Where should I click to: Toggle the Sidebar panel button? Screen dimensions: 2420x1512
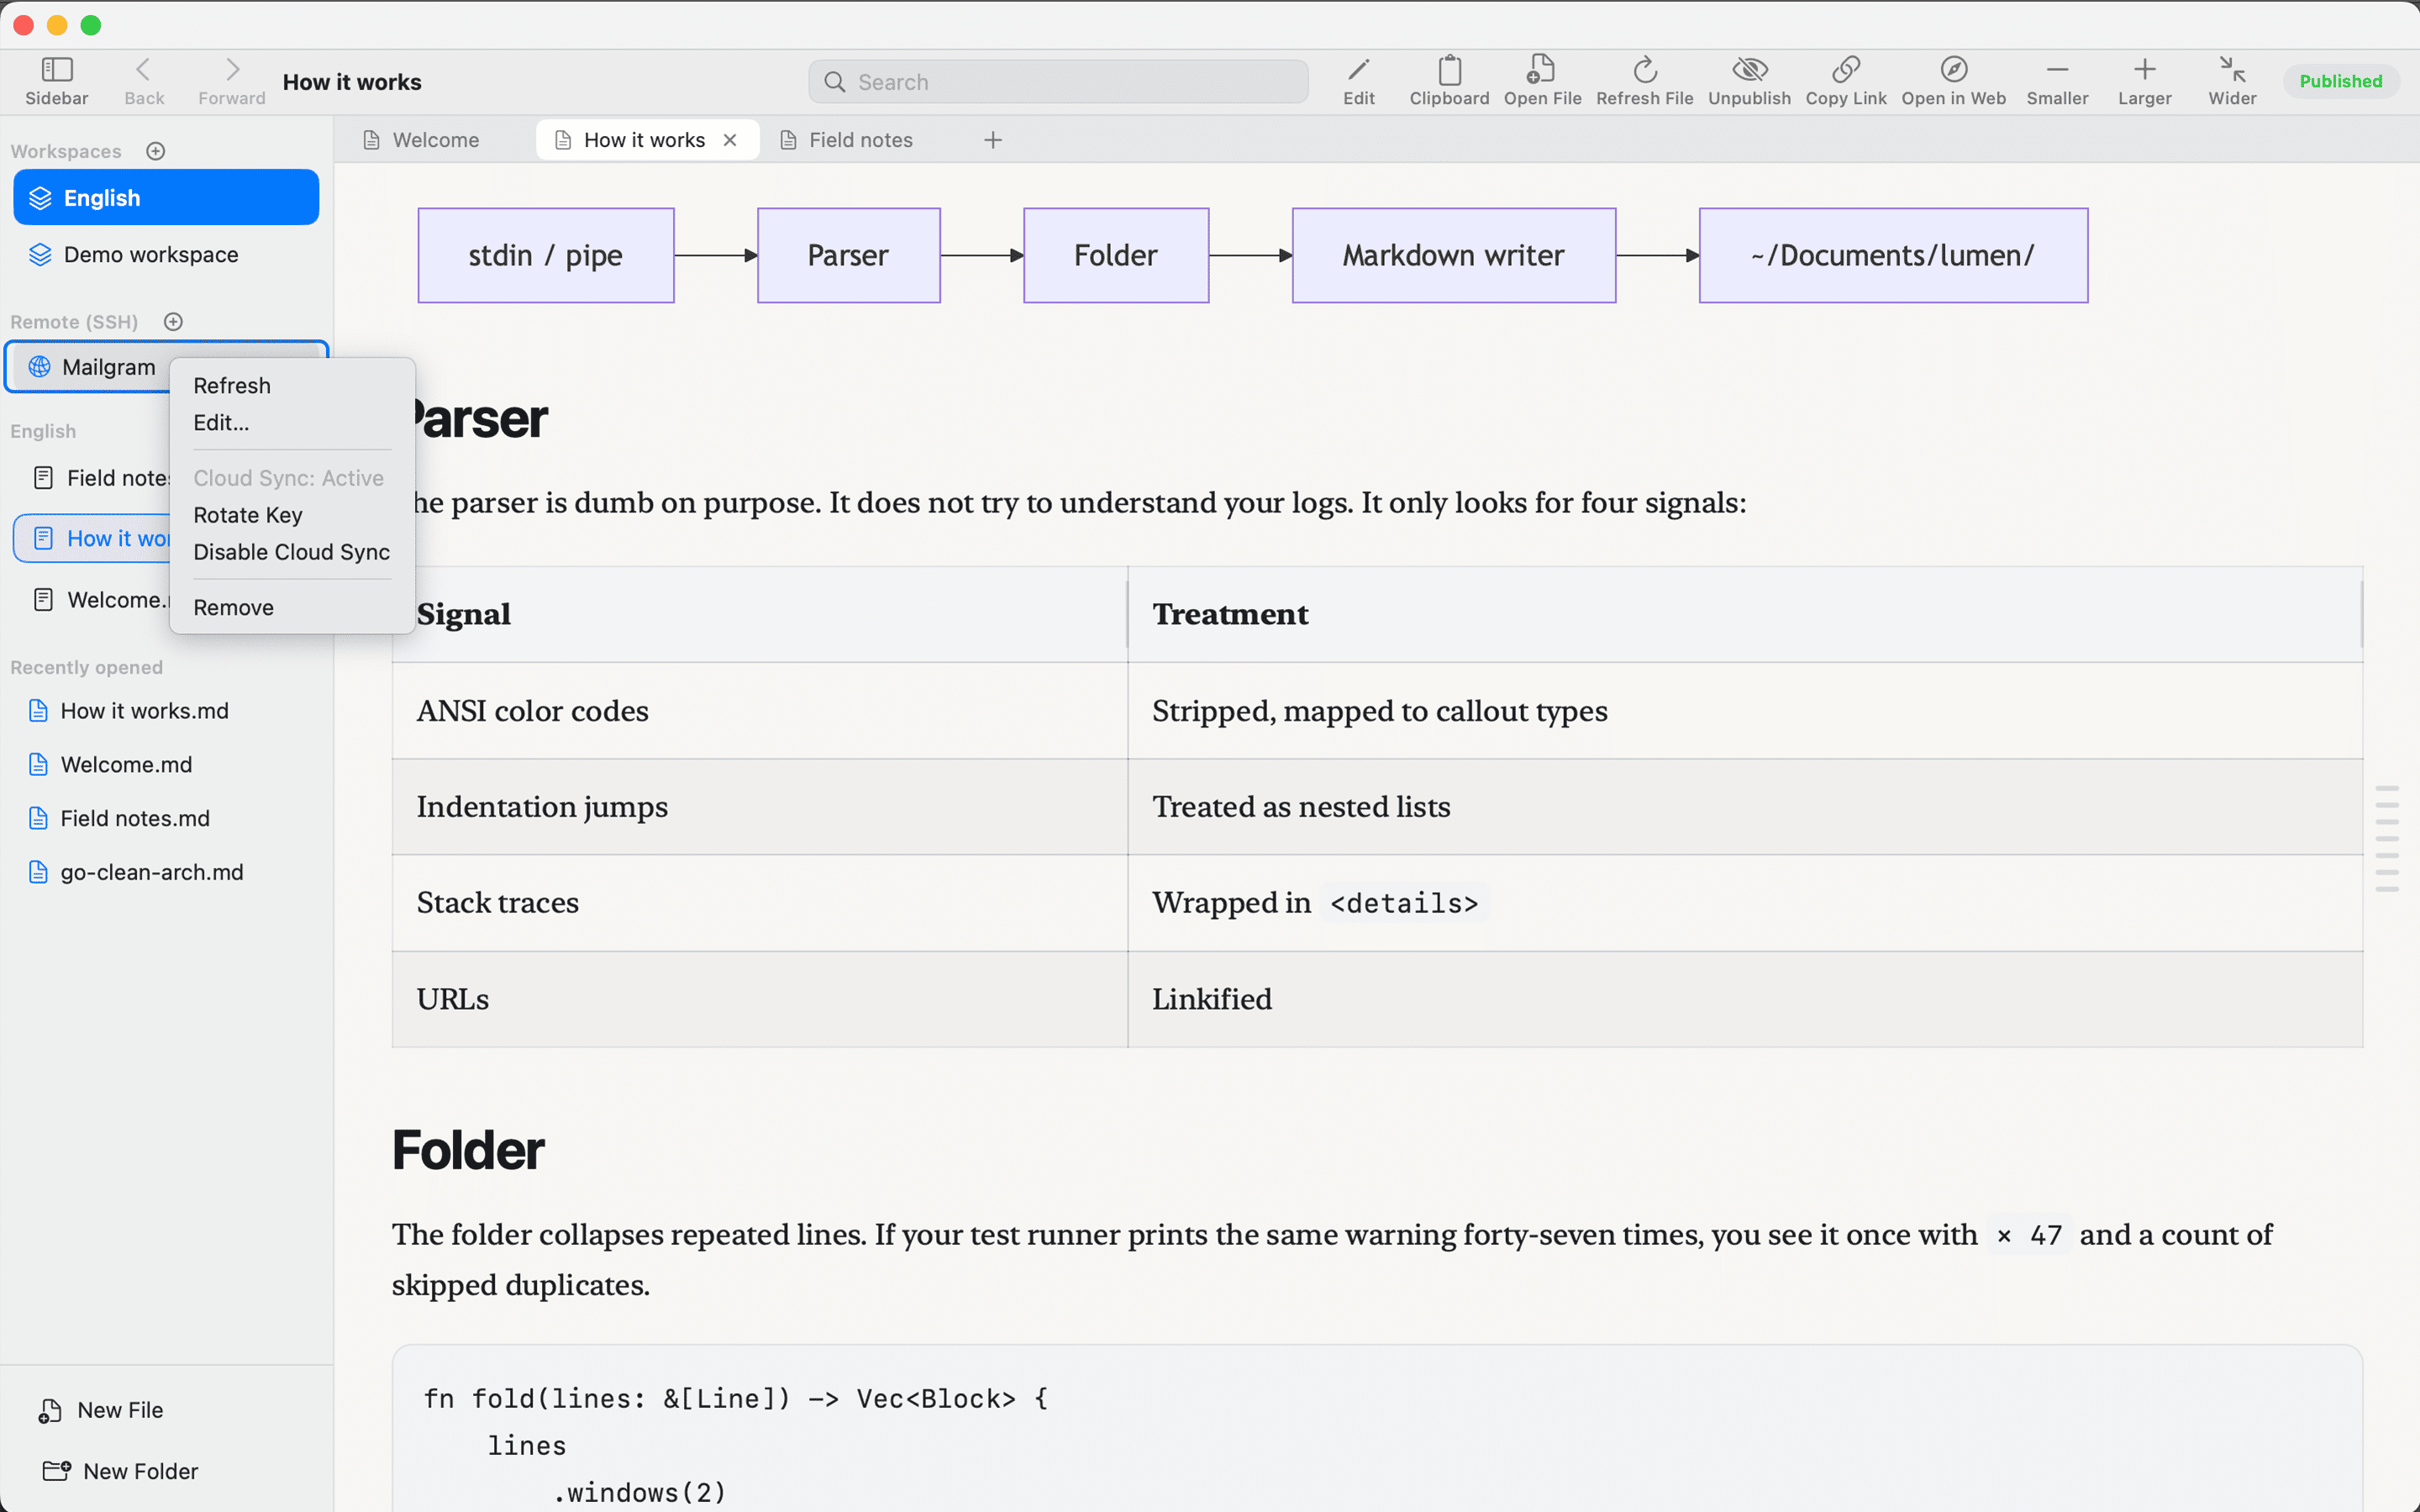pos(56,81)
